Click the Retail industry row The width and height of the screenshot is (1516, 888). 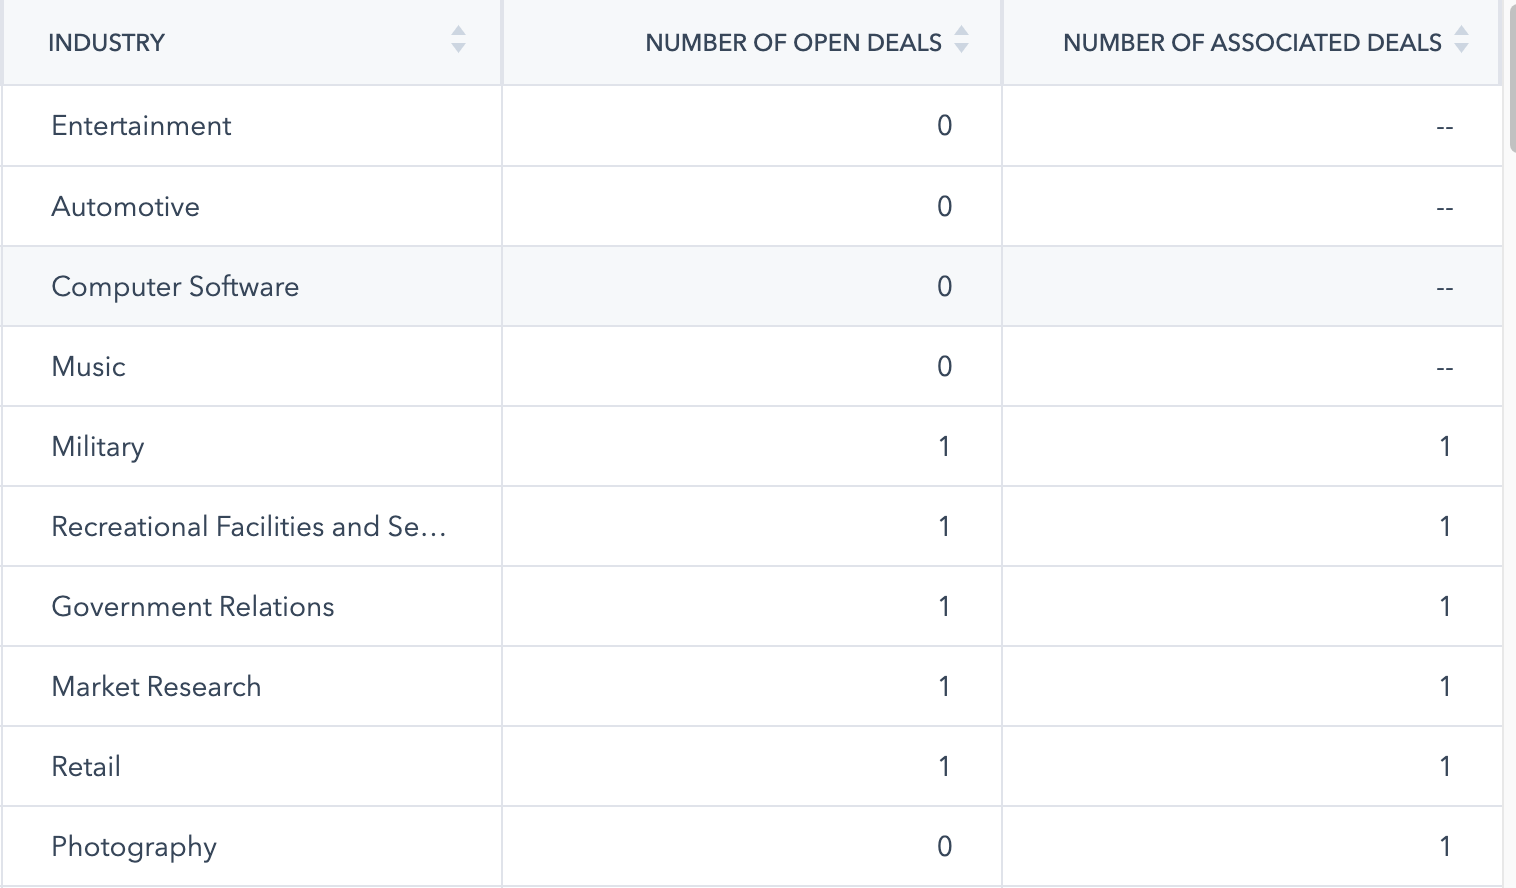(x=86, y=766)
